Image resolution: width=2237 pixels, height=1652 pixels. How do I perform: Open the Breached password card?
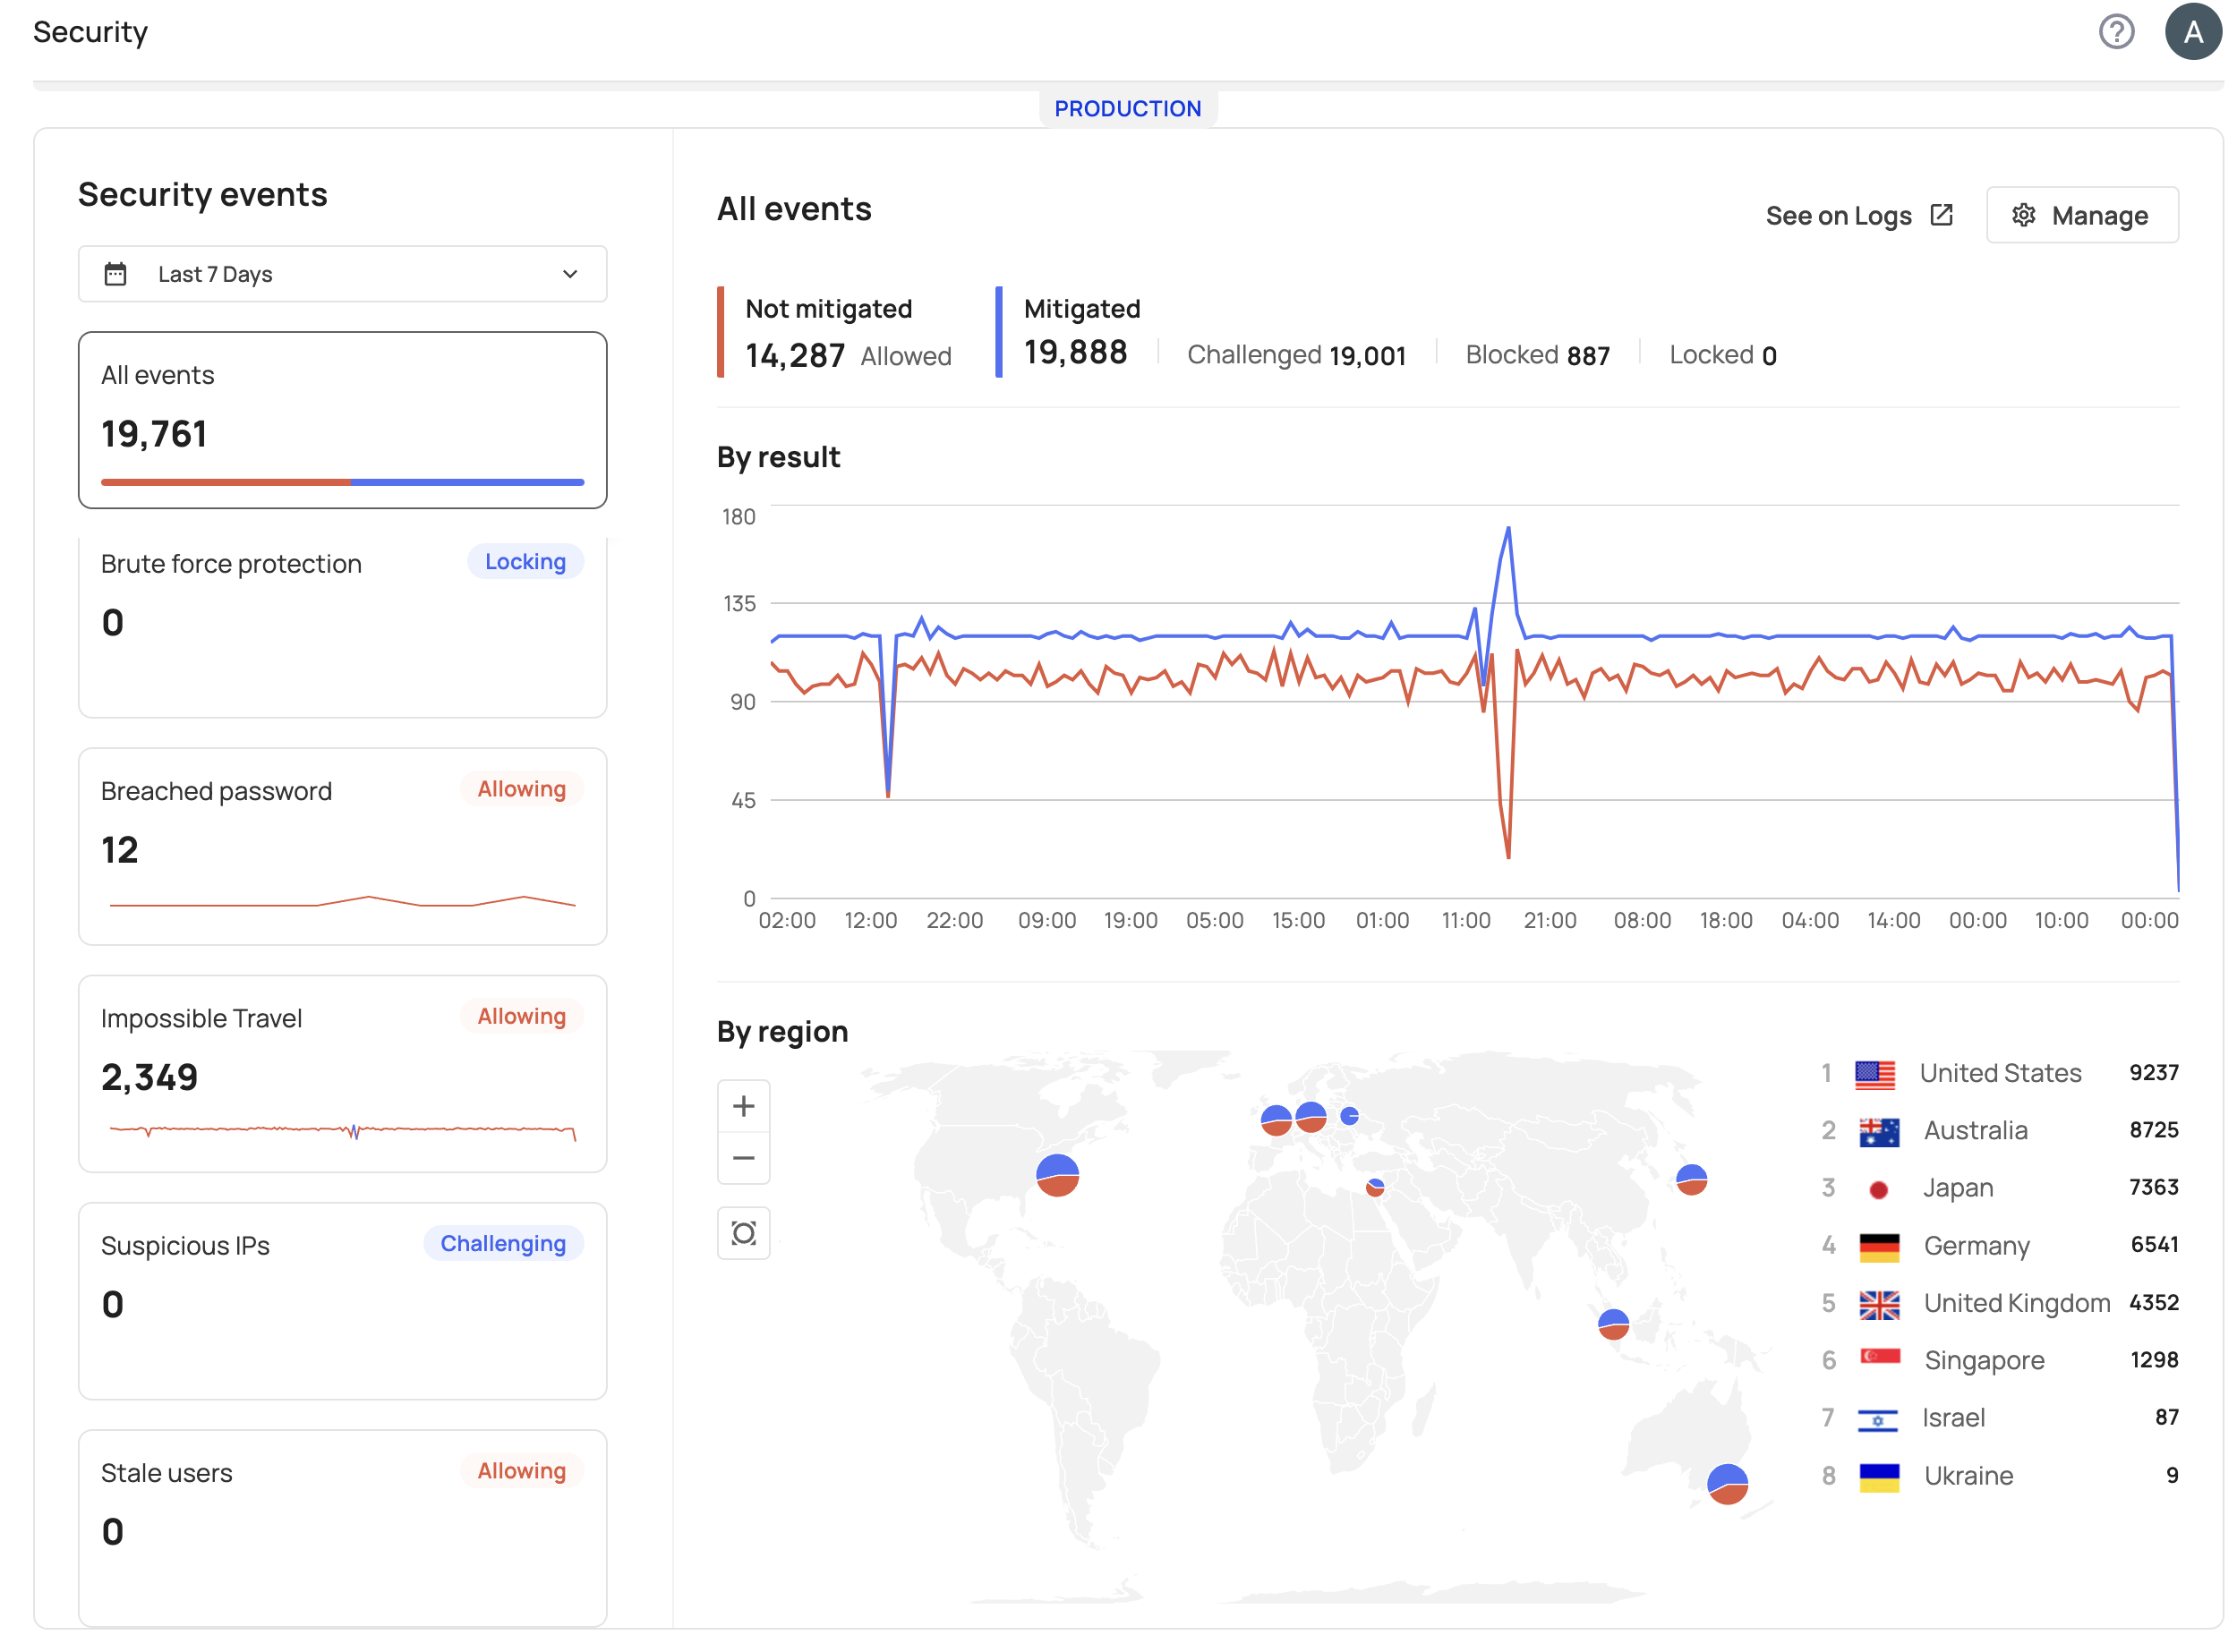coord(342,846)
